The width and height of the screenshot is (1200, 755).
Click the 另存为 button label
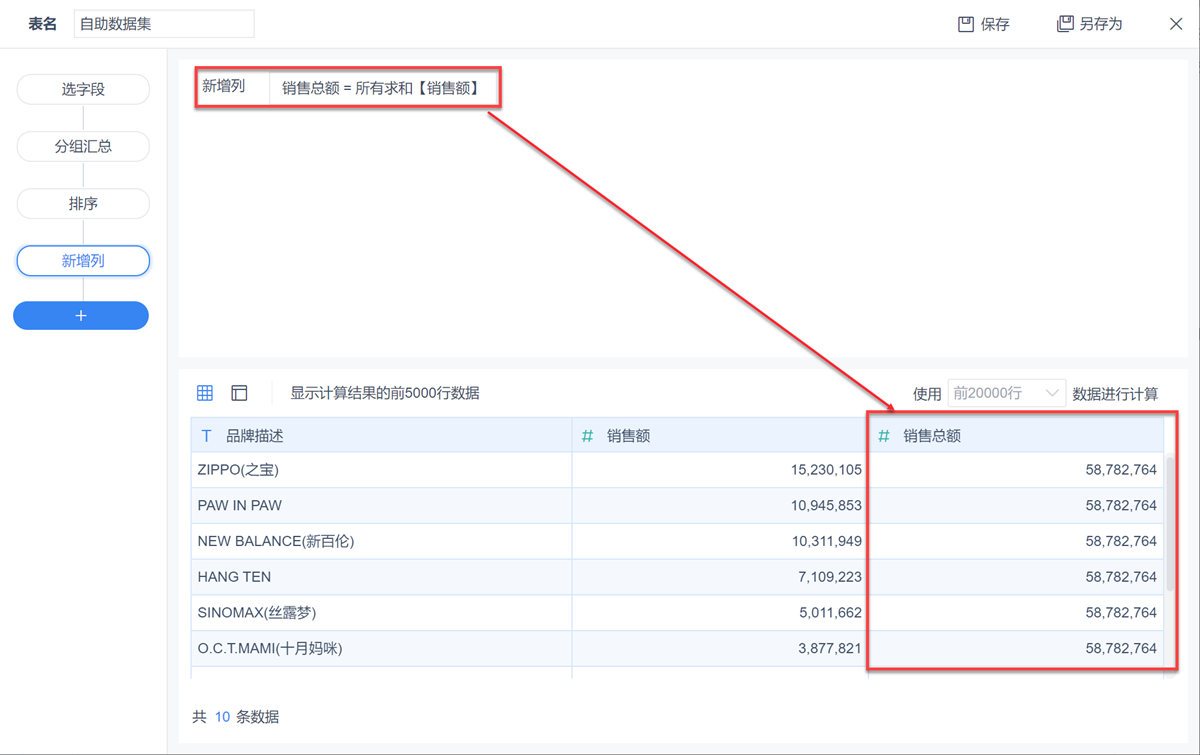(x=1101, y=24)
